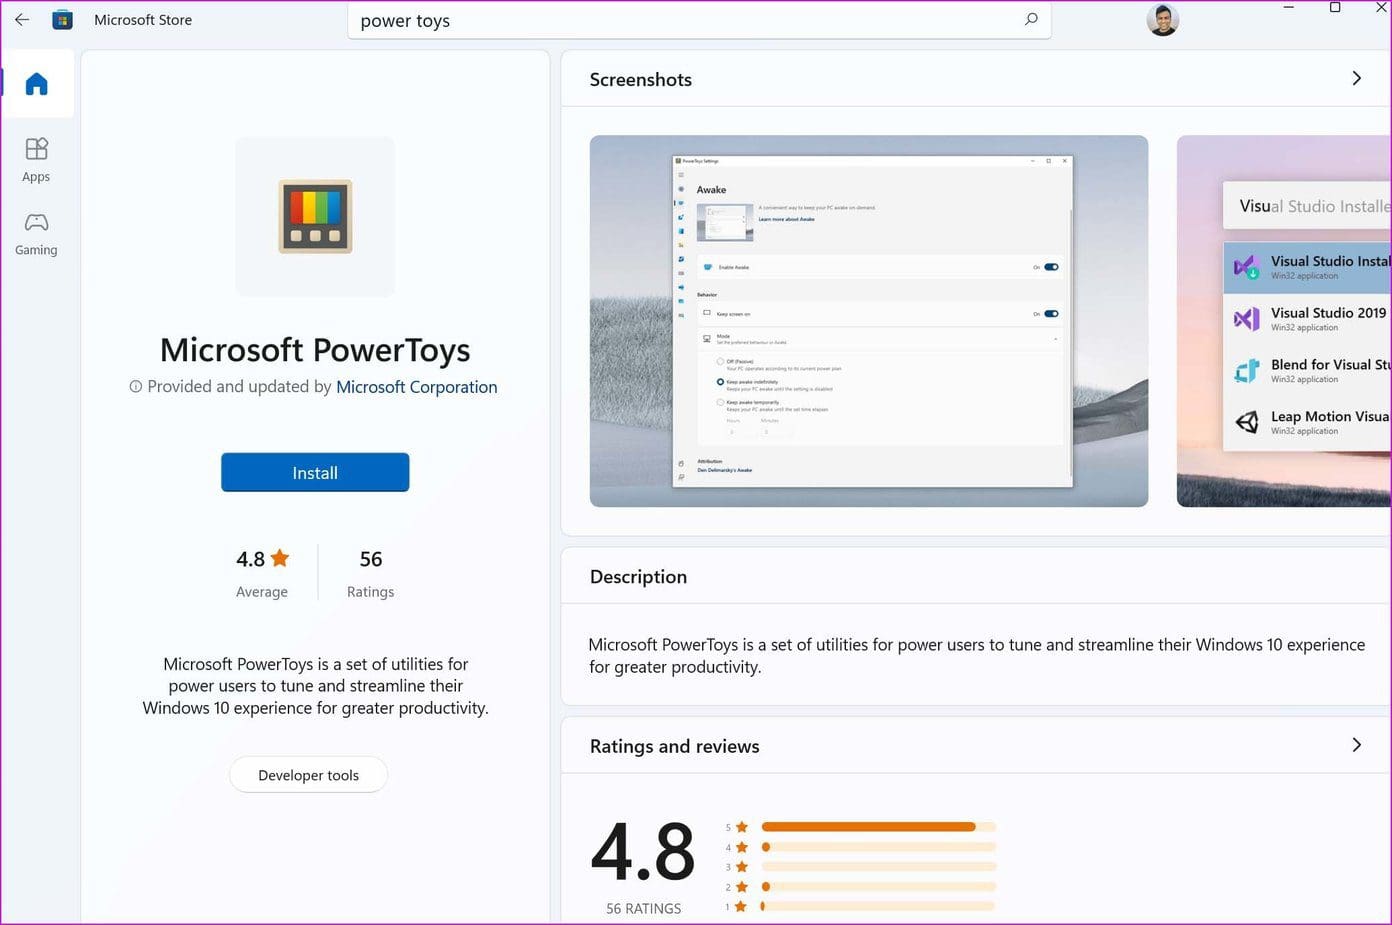Click the PowerToys app icon
1392x925 pixels.
(315, 216)
